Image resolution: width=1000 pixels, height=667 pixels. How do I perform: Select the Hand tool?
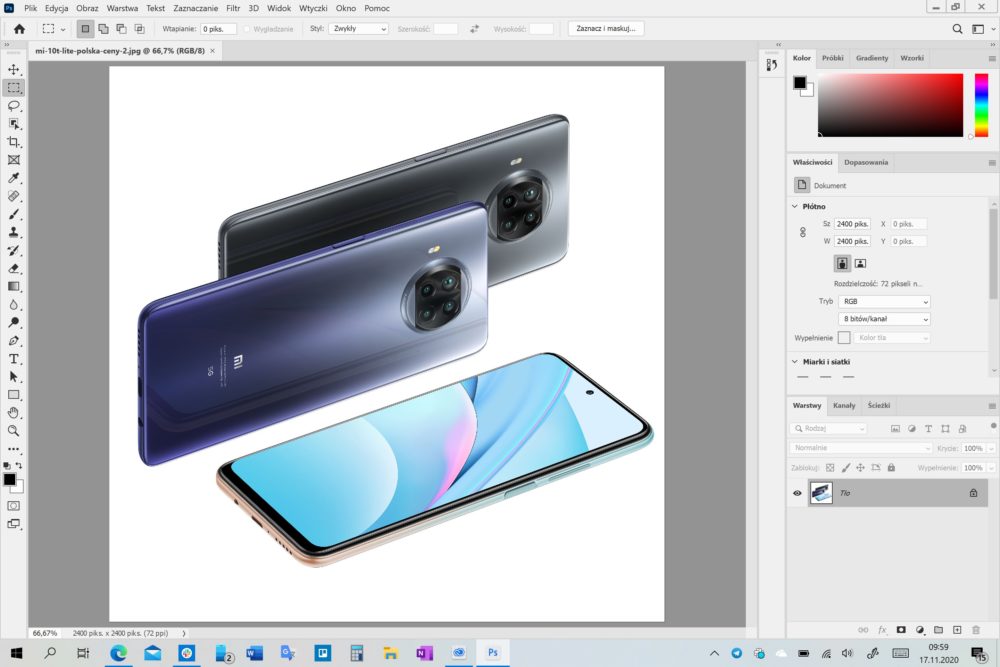(13, 413)
